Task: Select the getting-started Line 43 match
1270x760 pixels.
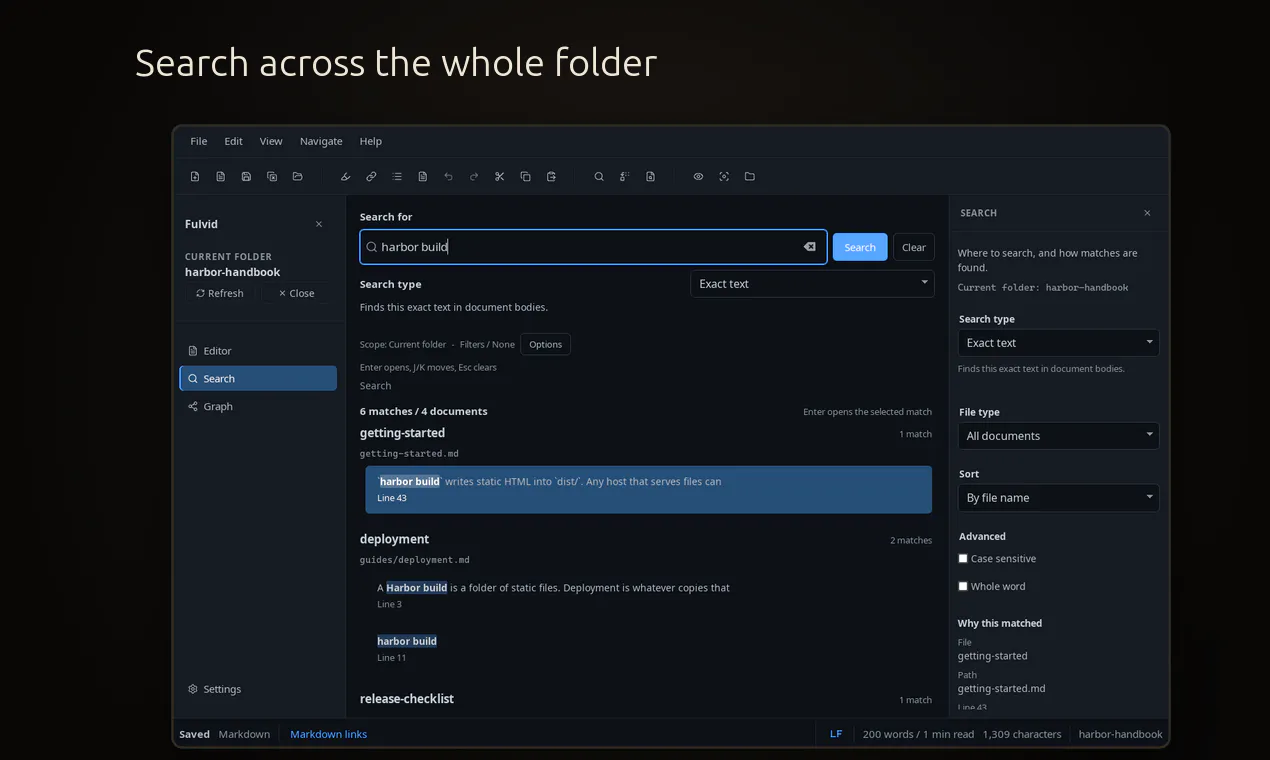Action: 648,489
